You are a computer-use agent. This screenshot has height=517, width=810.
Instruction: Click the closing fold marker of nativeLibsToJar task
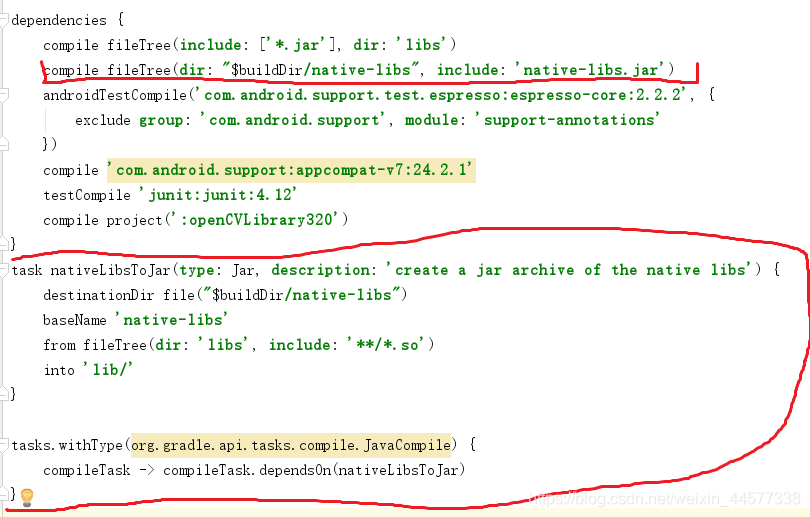(x=4, y=394)
